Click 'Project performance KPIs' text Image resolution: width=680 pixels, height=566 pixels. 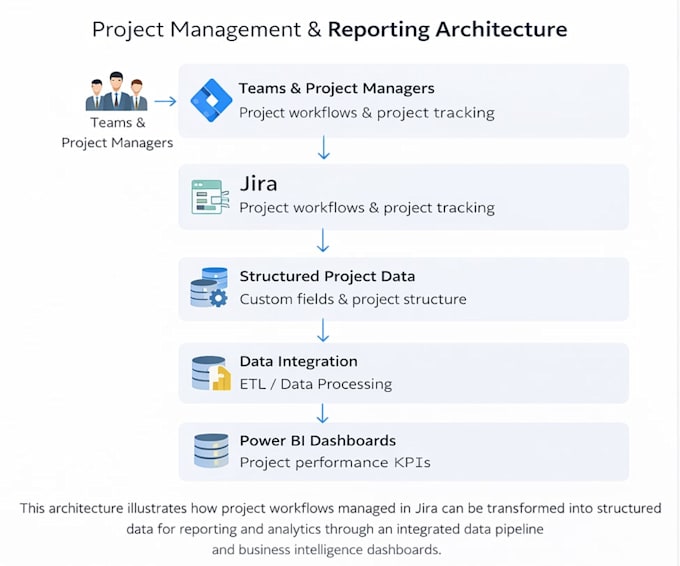click(x=335, y=462)
